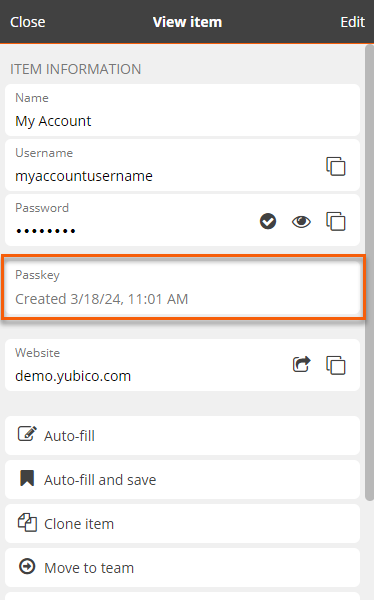Choose Move to team
Screen dimensions: 374x600
[183, 567]
